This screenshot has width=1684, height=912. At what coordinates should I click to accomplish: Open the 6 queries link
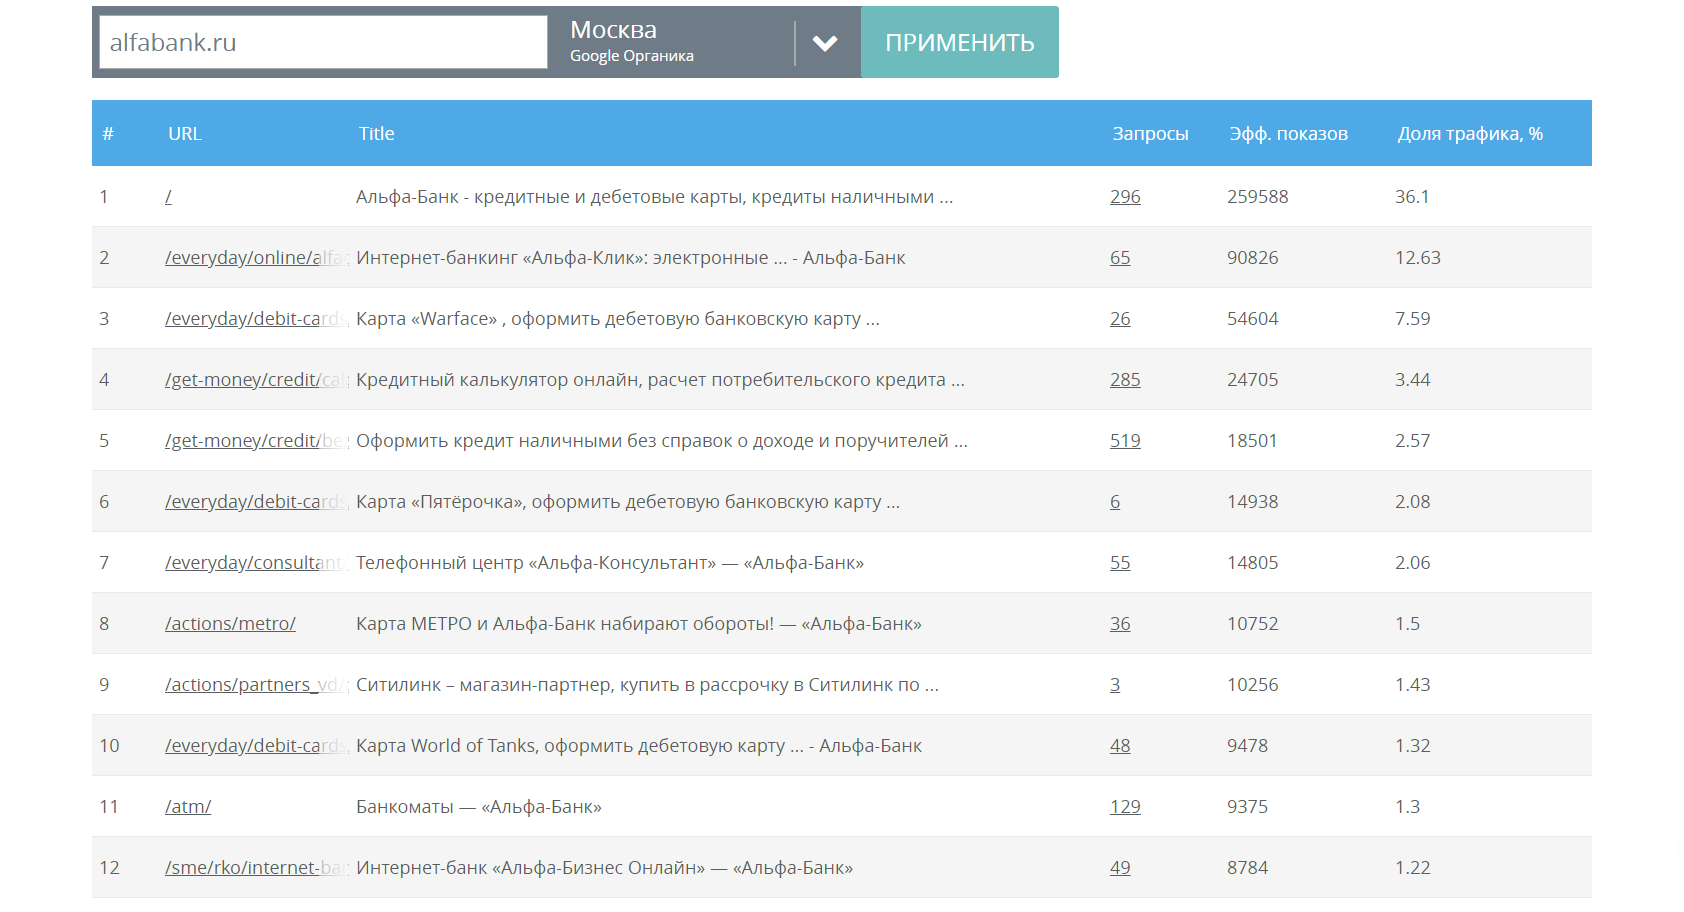coord(1115,502)
